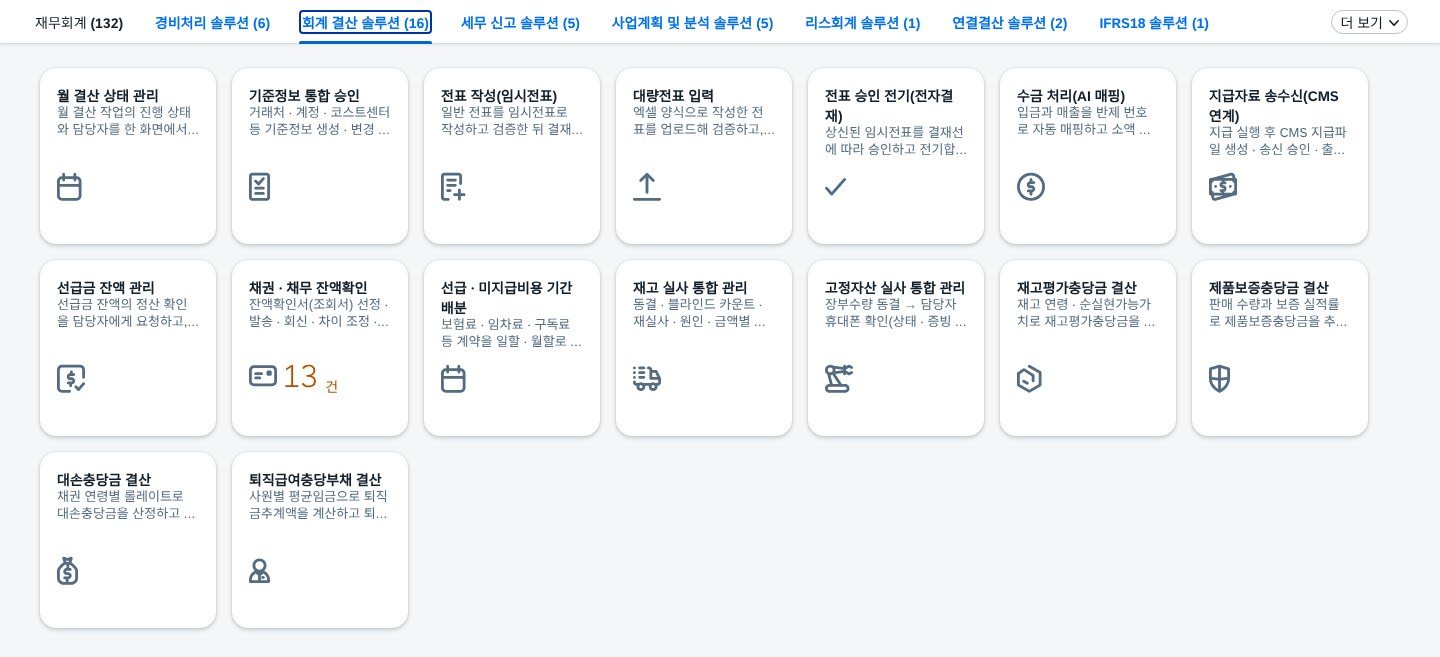Click description text starting 입금과 매출을 반제
The image size is (1440, 657).
[x=1084, y=121]
